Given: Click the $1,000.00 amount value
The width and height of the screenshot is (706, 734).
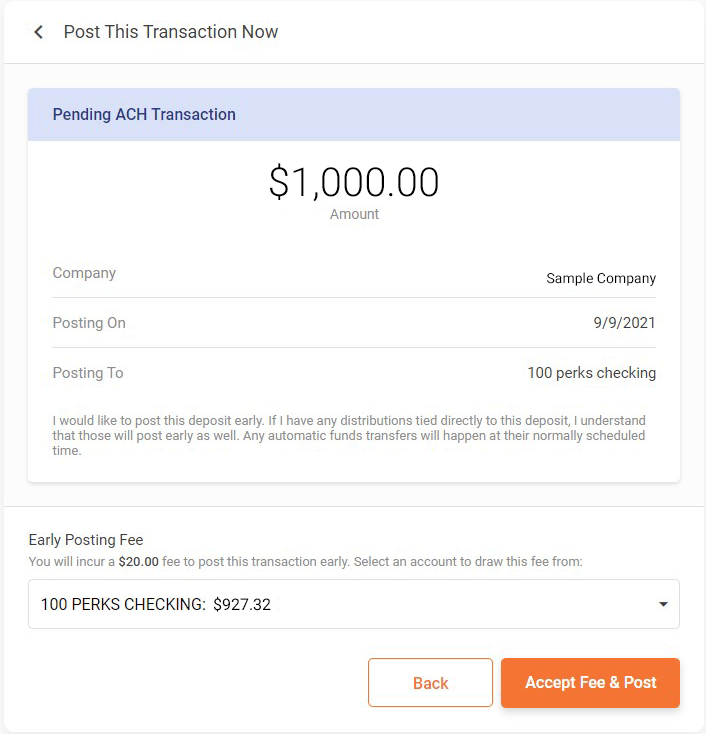Looking at the screenshot, I should [x=354, y=182].
